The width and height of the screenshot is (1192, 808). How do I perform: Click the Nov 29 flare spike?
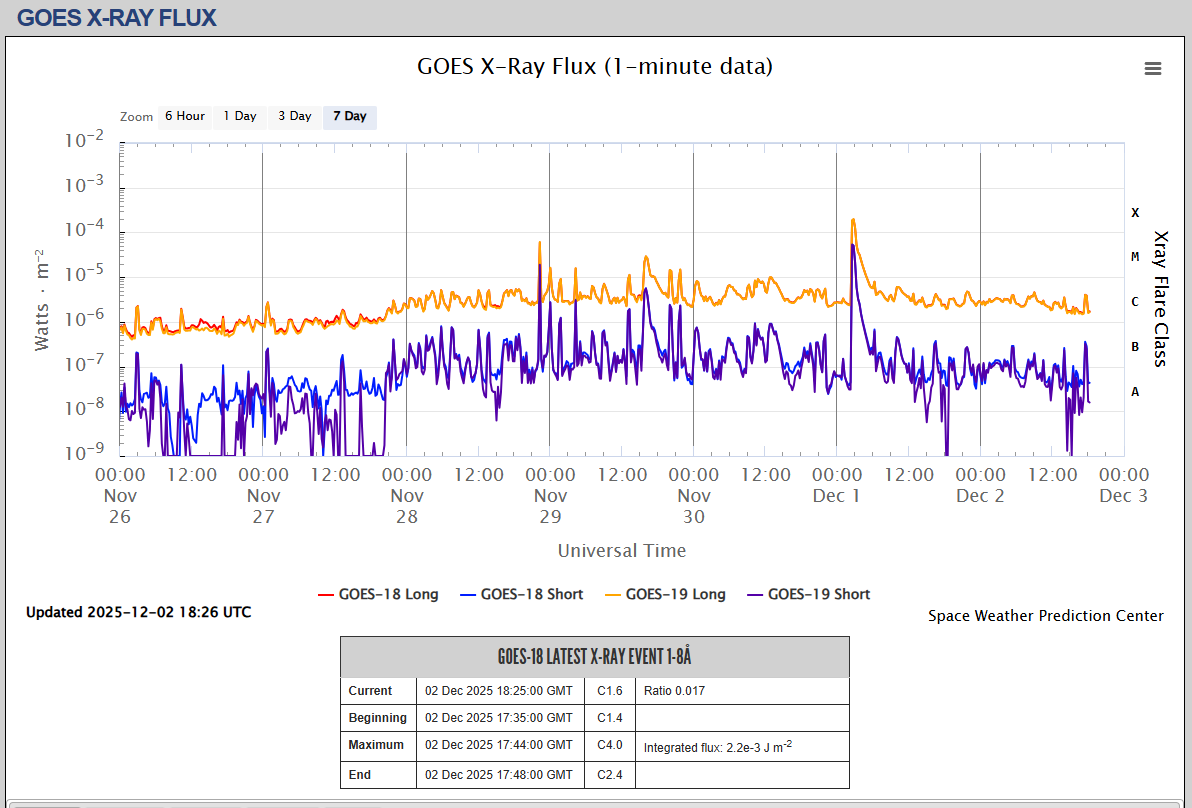[540, 243]
